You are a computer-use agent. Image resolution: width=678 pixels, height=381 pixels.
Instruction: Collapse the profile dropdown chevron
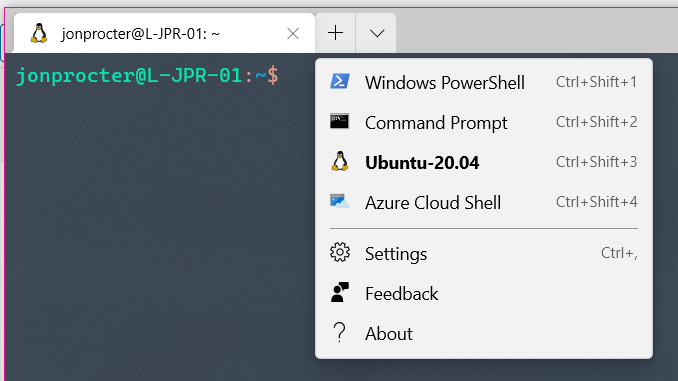click(x=377, y=33)
